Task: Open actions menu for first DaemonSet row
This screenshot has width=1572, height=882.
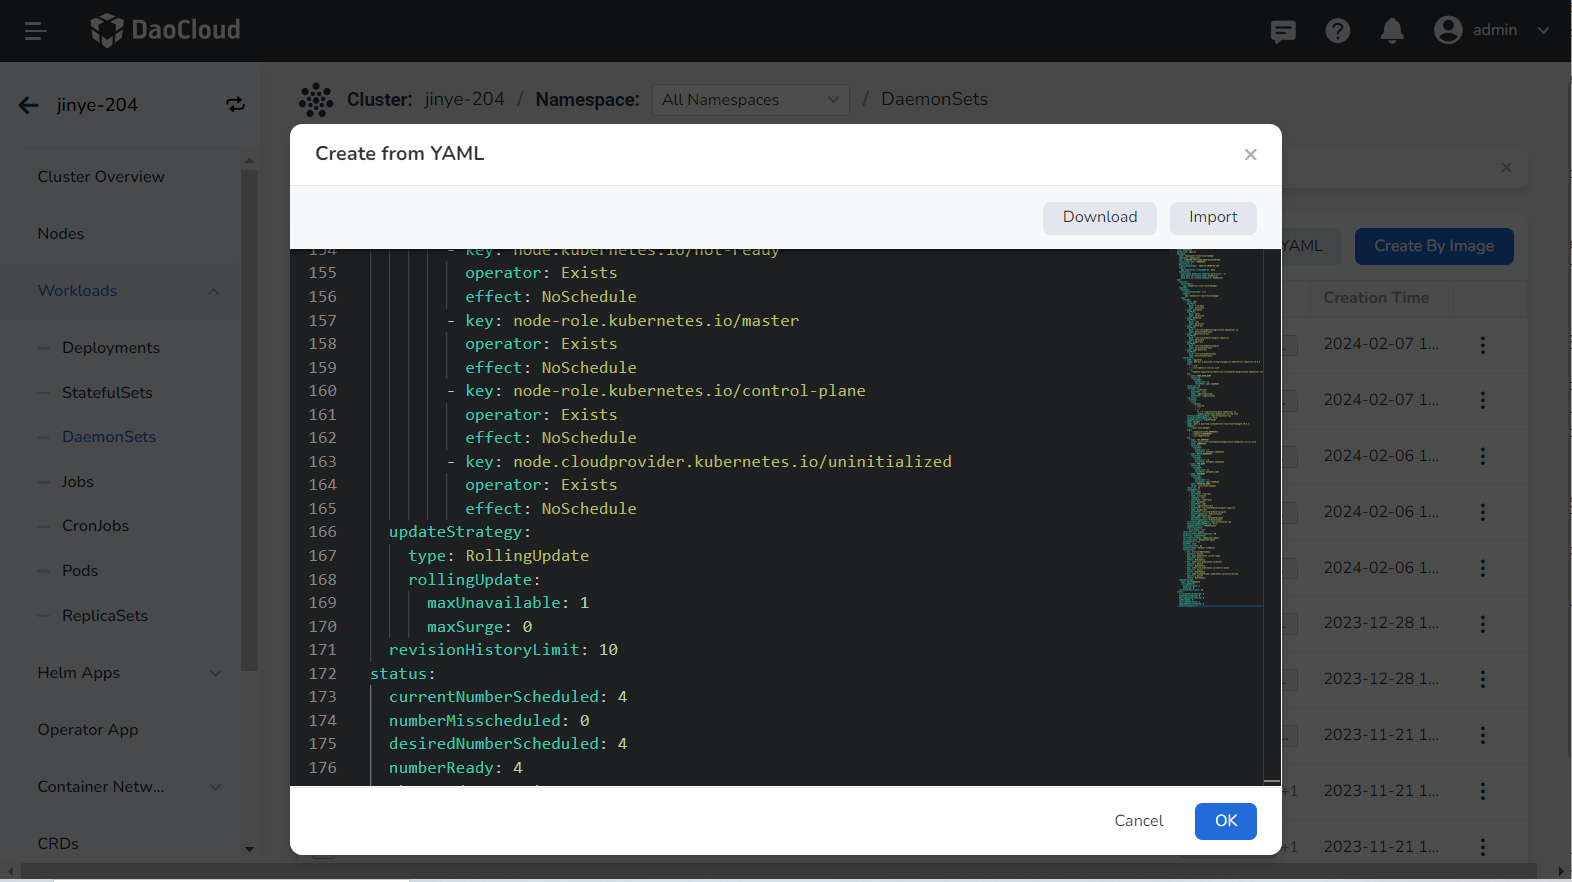Action: (x=1482, y=344)
